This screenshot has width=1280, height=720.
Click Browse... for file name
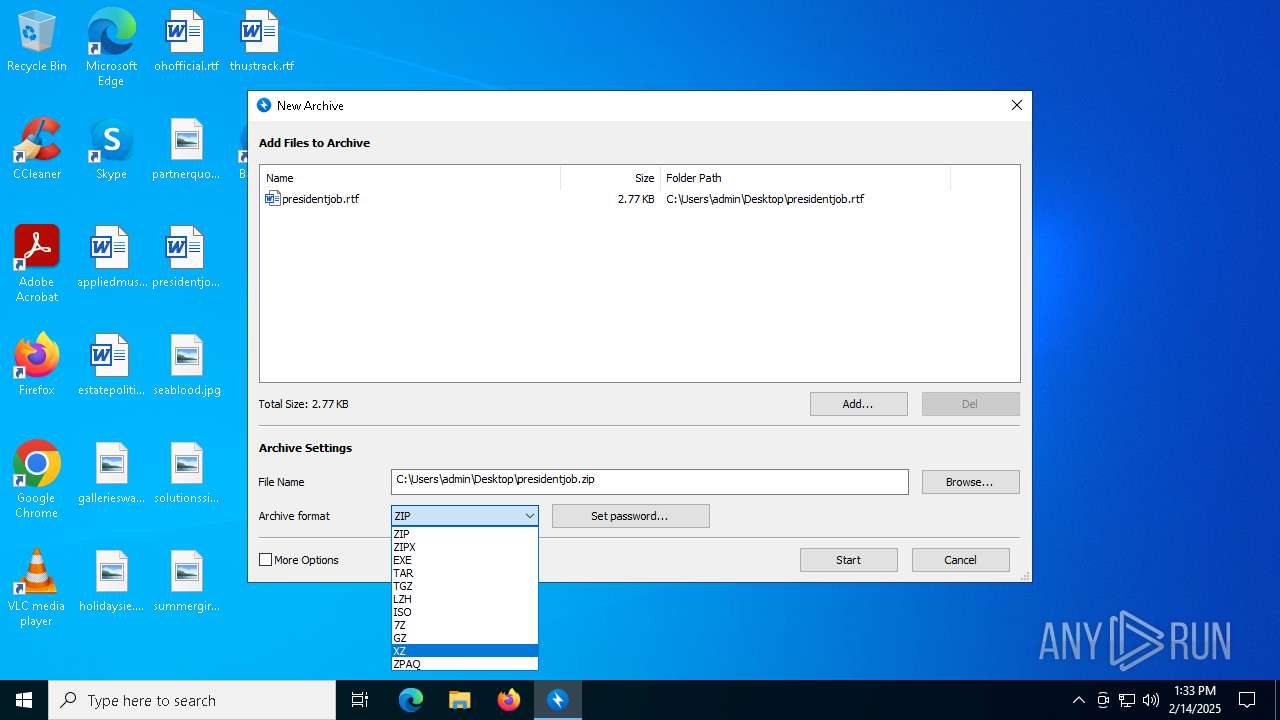pyautogui.click(x=970, y=482)
